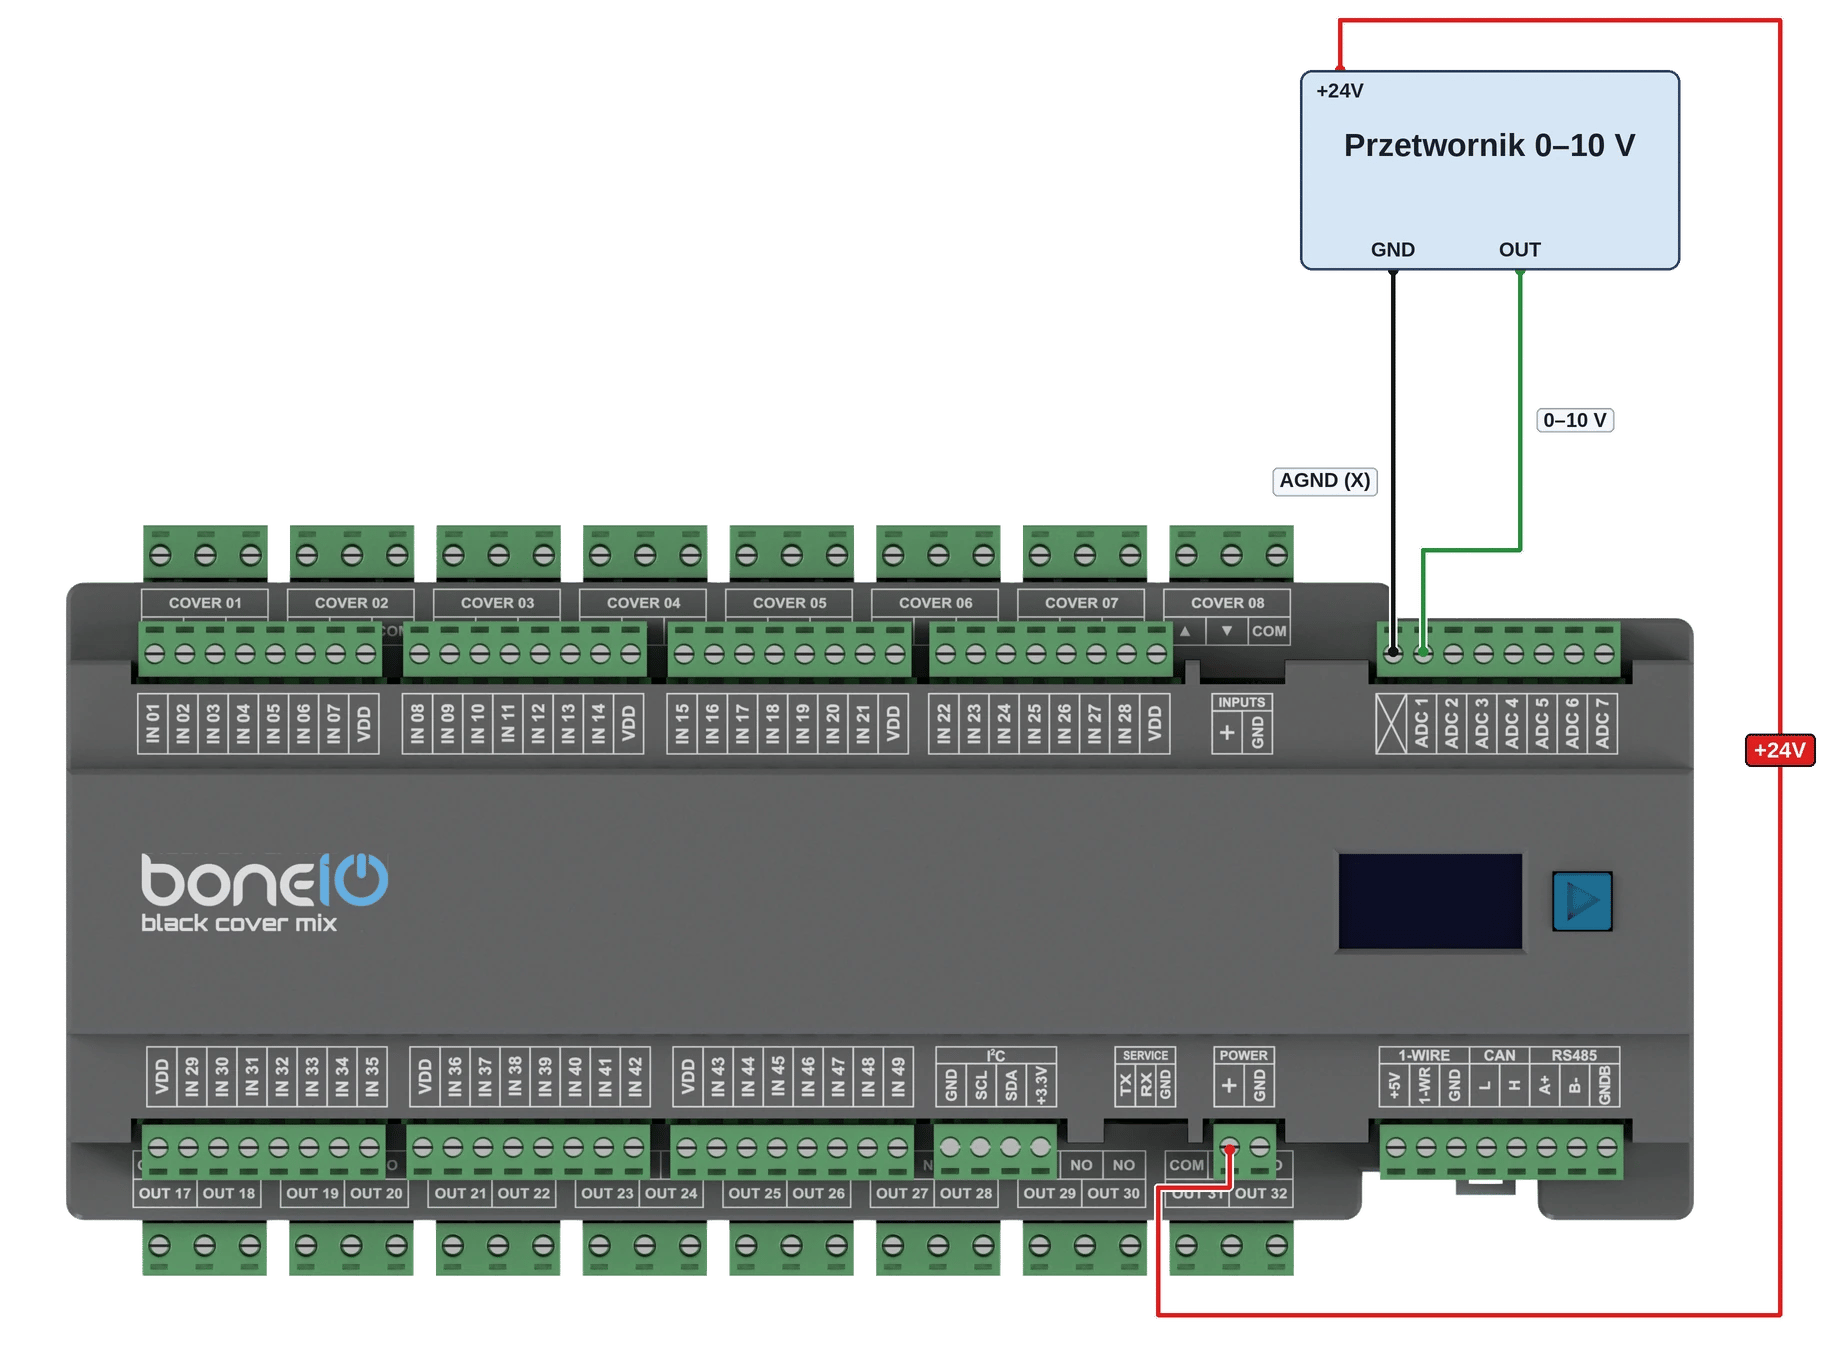Click the ADC 1 terminal label
The image size is (1841, 1371).
coord(1421,723)
